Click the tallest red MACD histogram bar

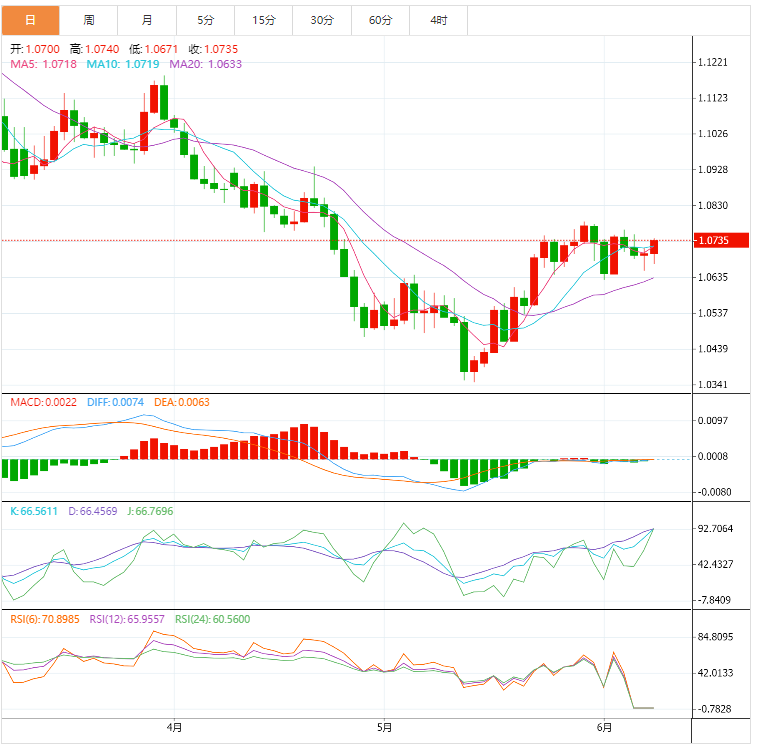[x=304, y=442]
